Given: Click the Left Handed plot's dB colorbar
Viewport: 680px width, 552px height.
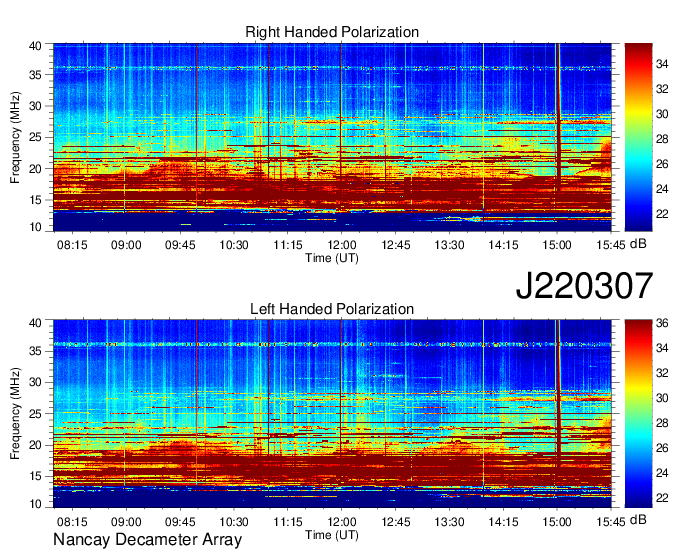Looking at the screenshot, I should 638,414.
